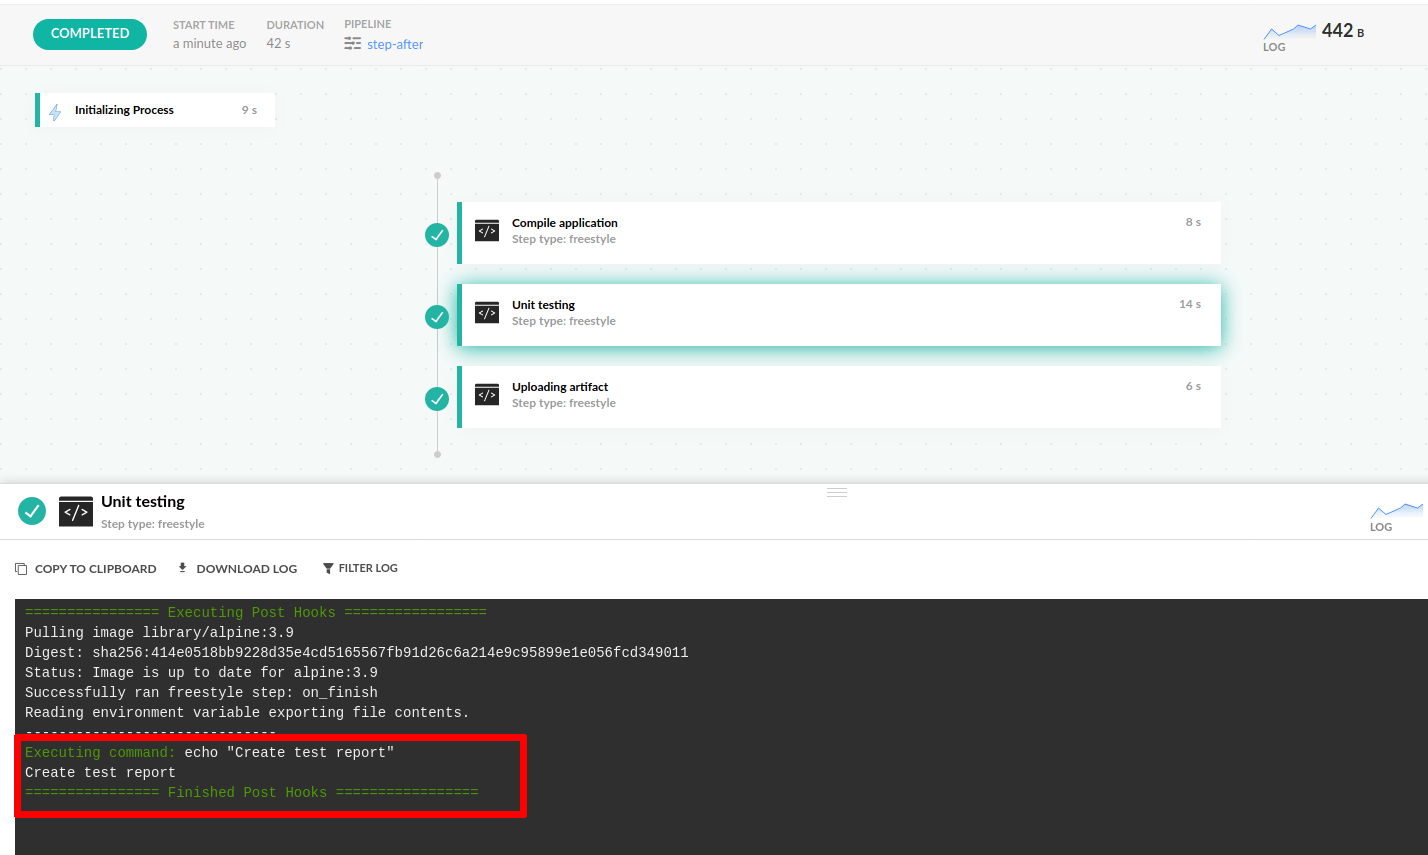Screen dimensions: 1428x855
Task: Click the COMPLETED status badge
Action: [89, 33]
